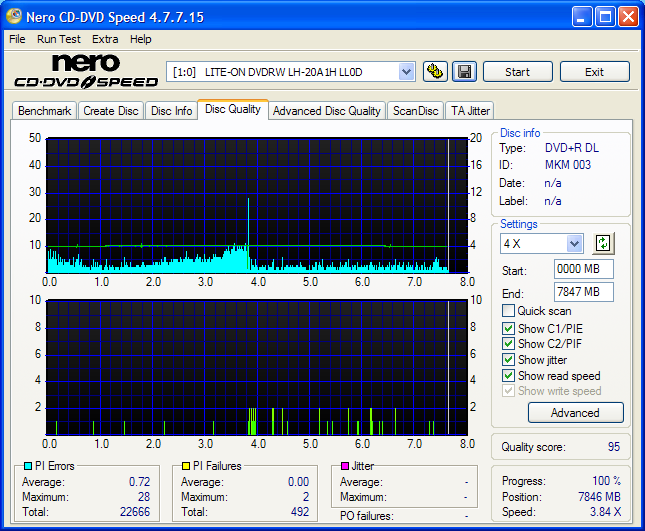Click the yellow PI Failures color swatch
645x531 pixels.
pyautogui.click(x=186, y=466)
